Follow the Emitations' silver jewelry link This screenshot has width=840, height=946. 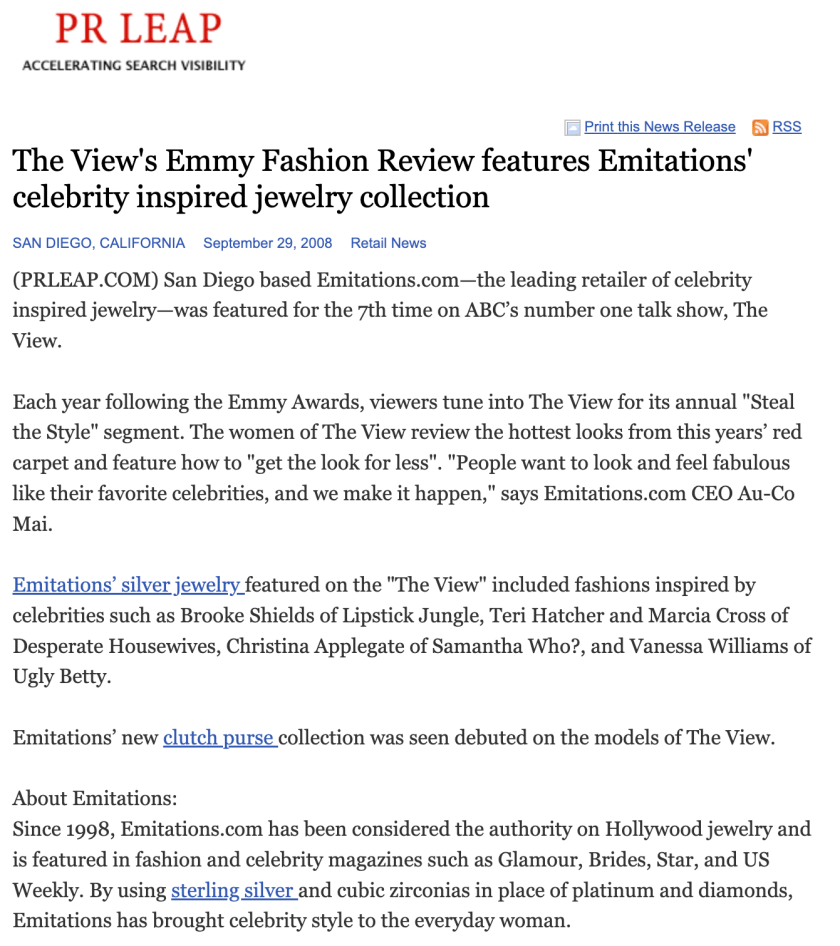(128, 585)
